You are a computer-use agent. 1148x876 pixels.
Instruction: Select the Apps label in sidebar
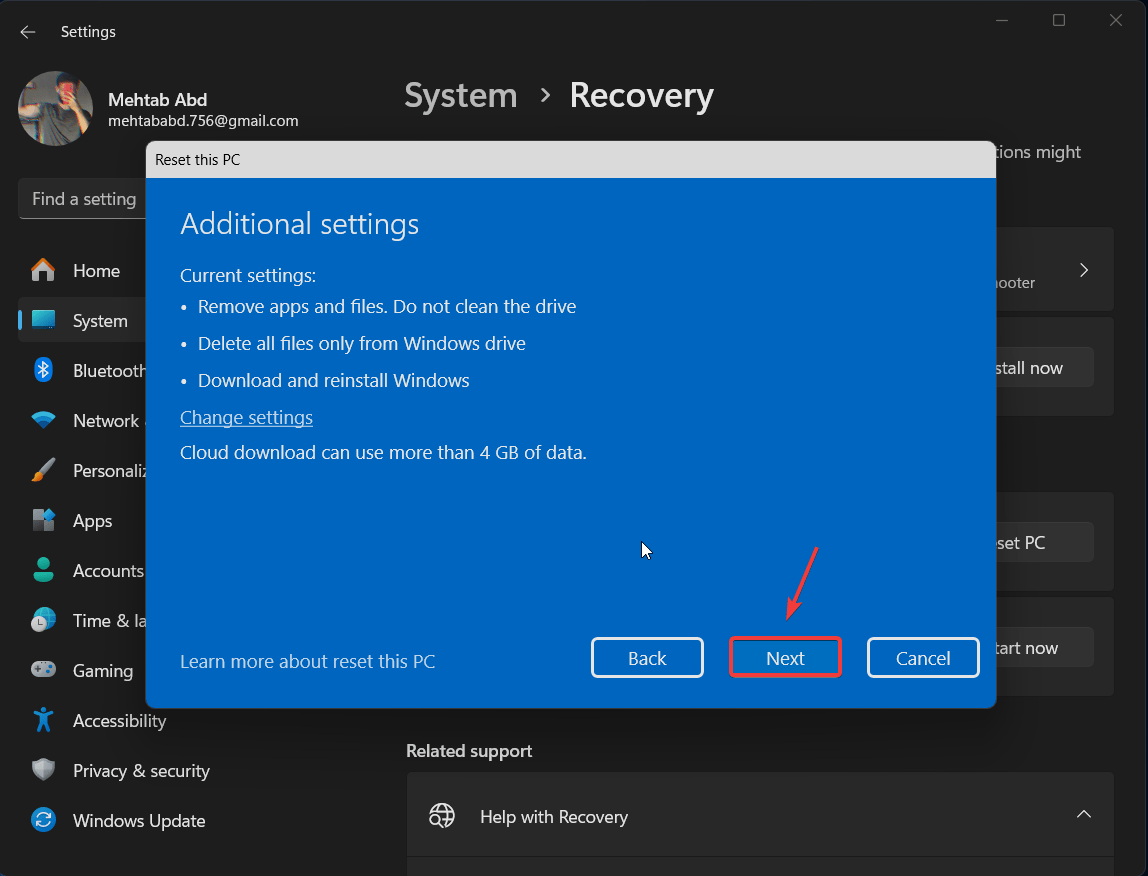(x=92, y=521)
